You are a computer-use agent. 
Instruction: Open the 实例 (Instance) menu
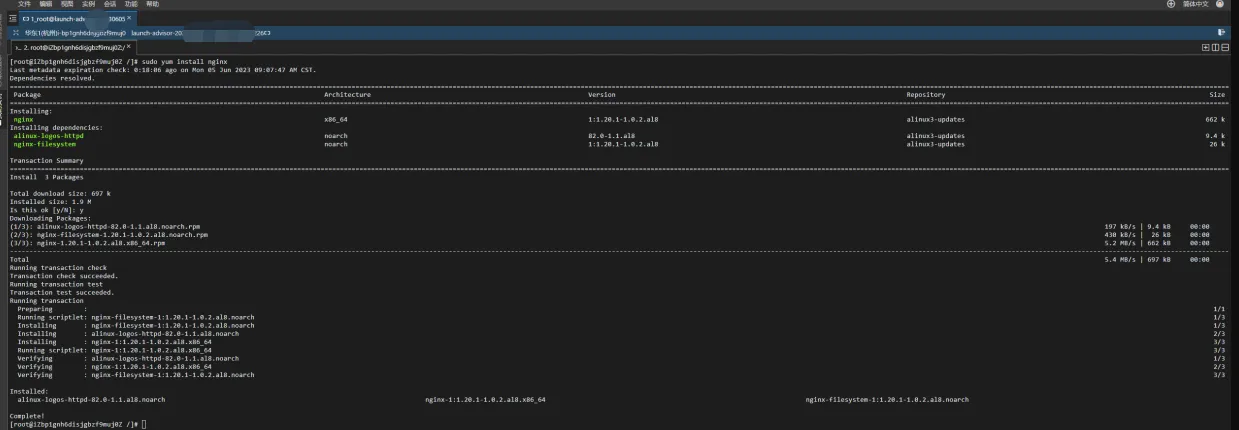pos(89,4)
